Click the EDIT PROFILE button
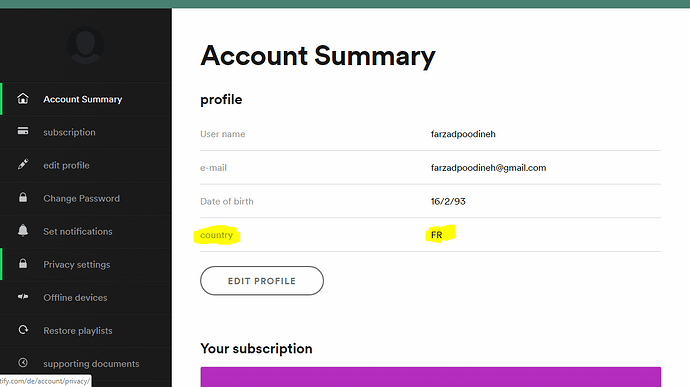The height and width of the screenshot is (387, 690). click(x=262, y=281)
